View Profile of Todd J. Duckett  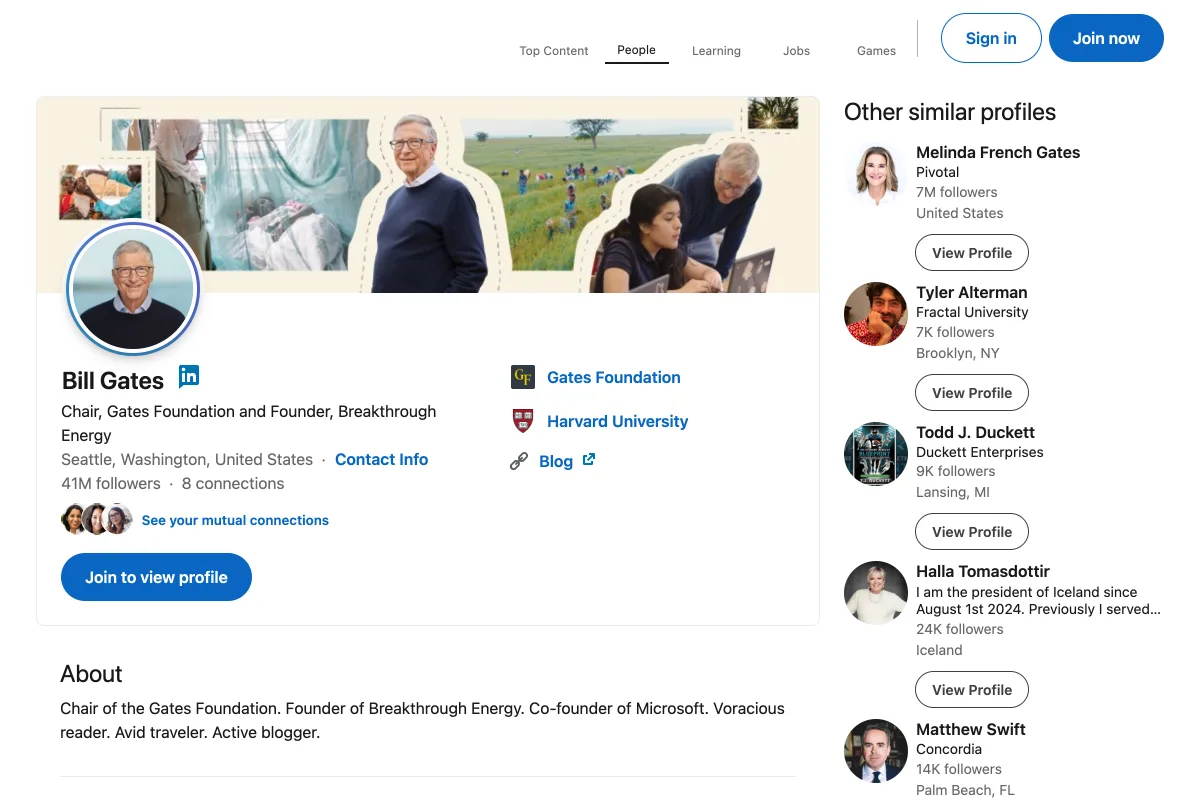click(x=972, y=532)
